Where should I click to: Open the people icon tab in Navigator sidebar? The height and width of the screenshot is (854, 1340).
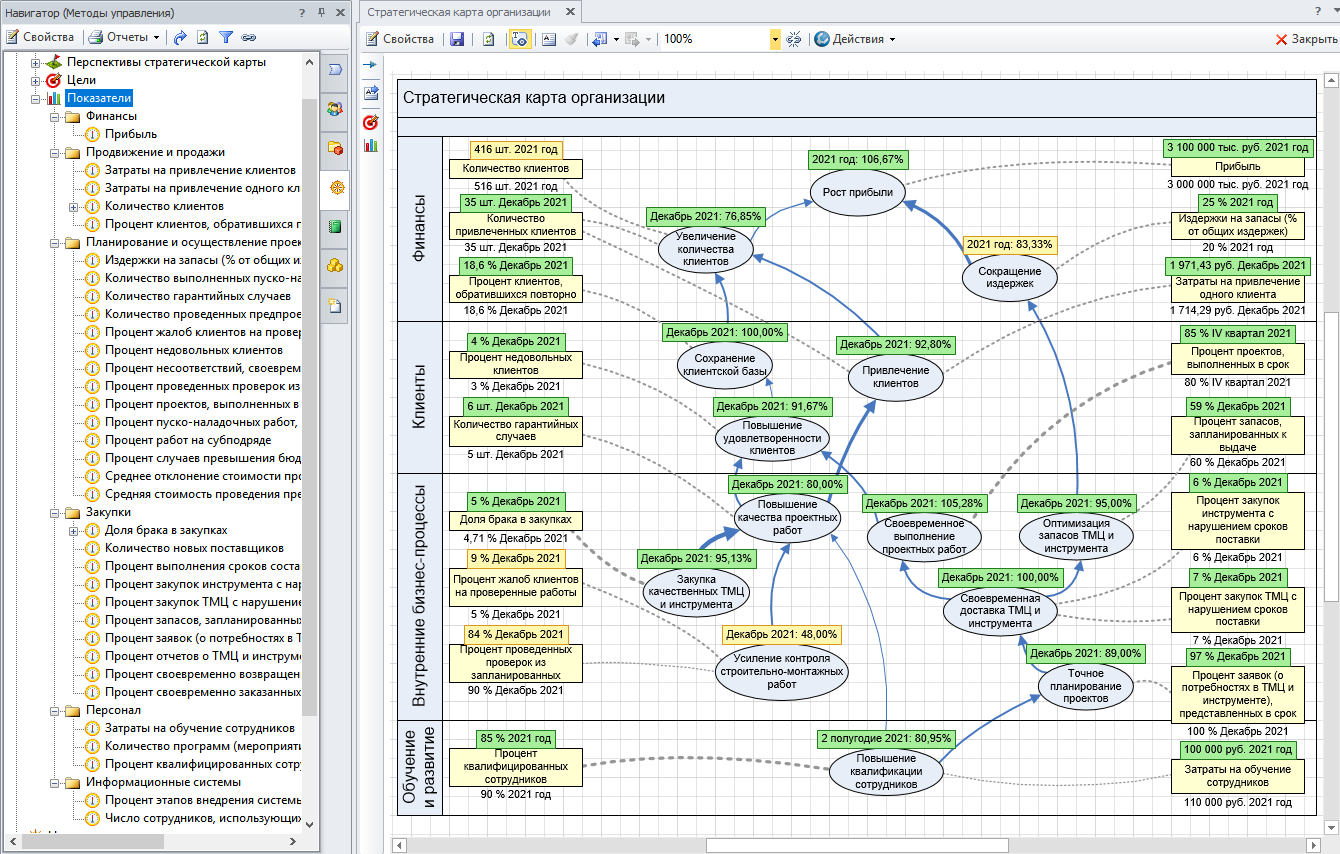[x=336, y=108]
